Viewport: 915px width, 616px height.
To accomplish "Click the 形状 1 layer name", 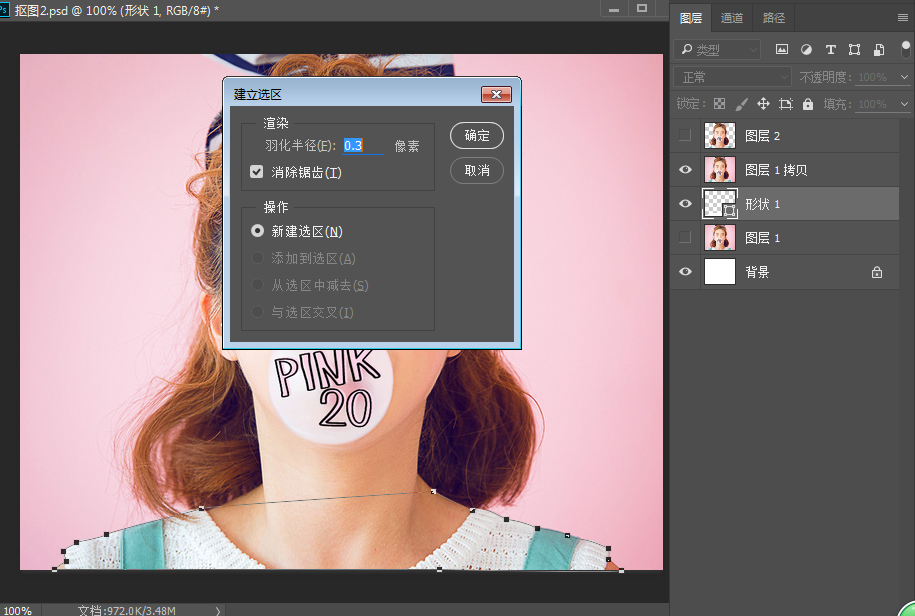I will 762,204.
